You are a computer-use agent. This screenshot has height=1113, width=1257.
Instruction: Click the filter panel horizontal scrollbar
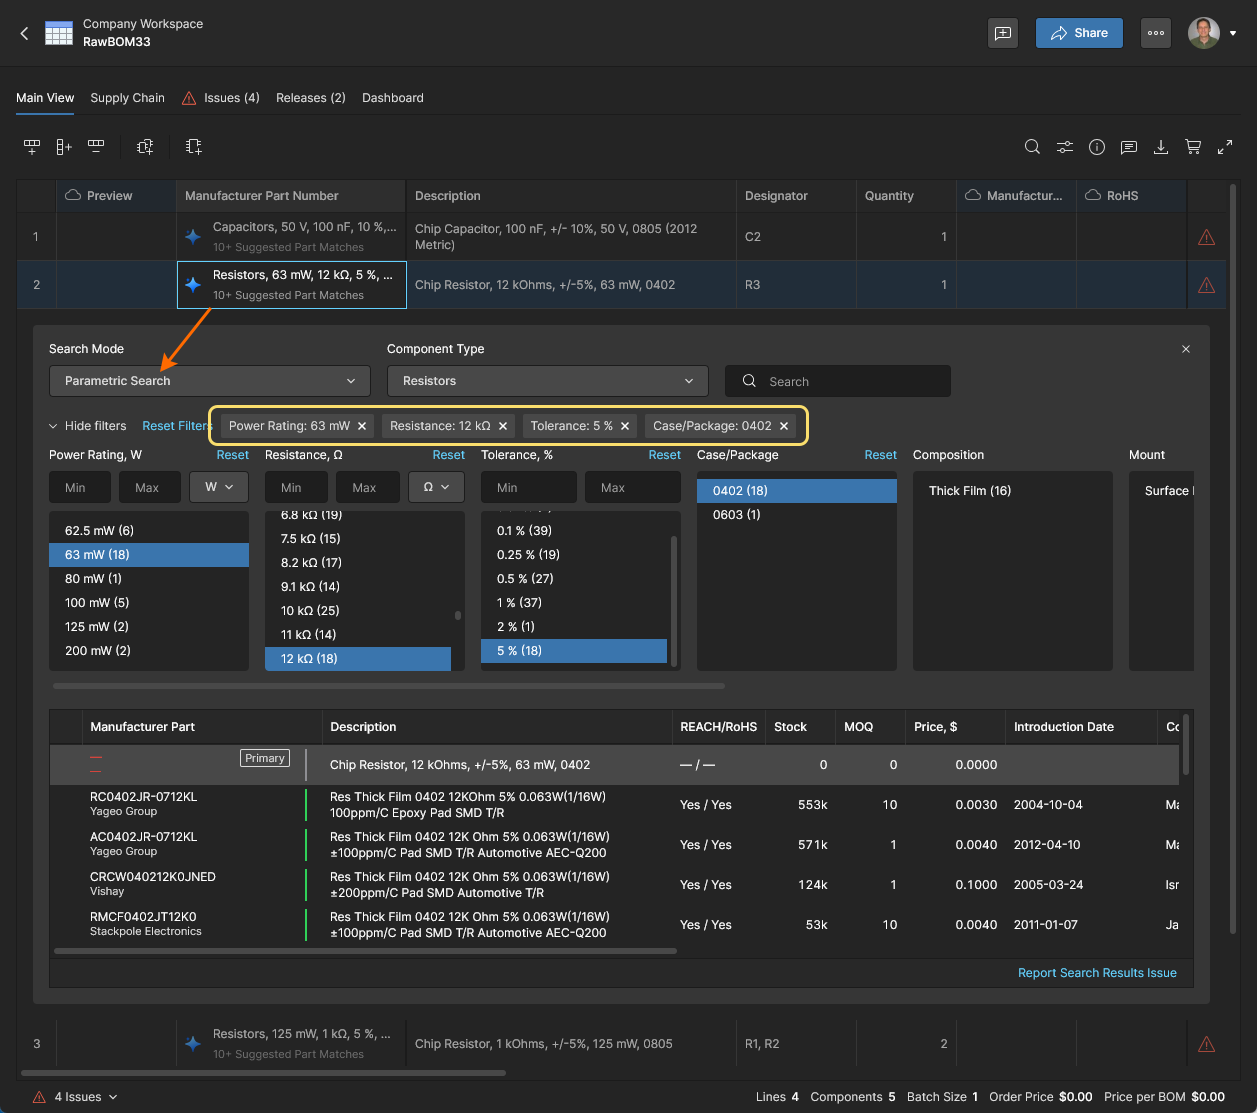click(x=388, y=686)
